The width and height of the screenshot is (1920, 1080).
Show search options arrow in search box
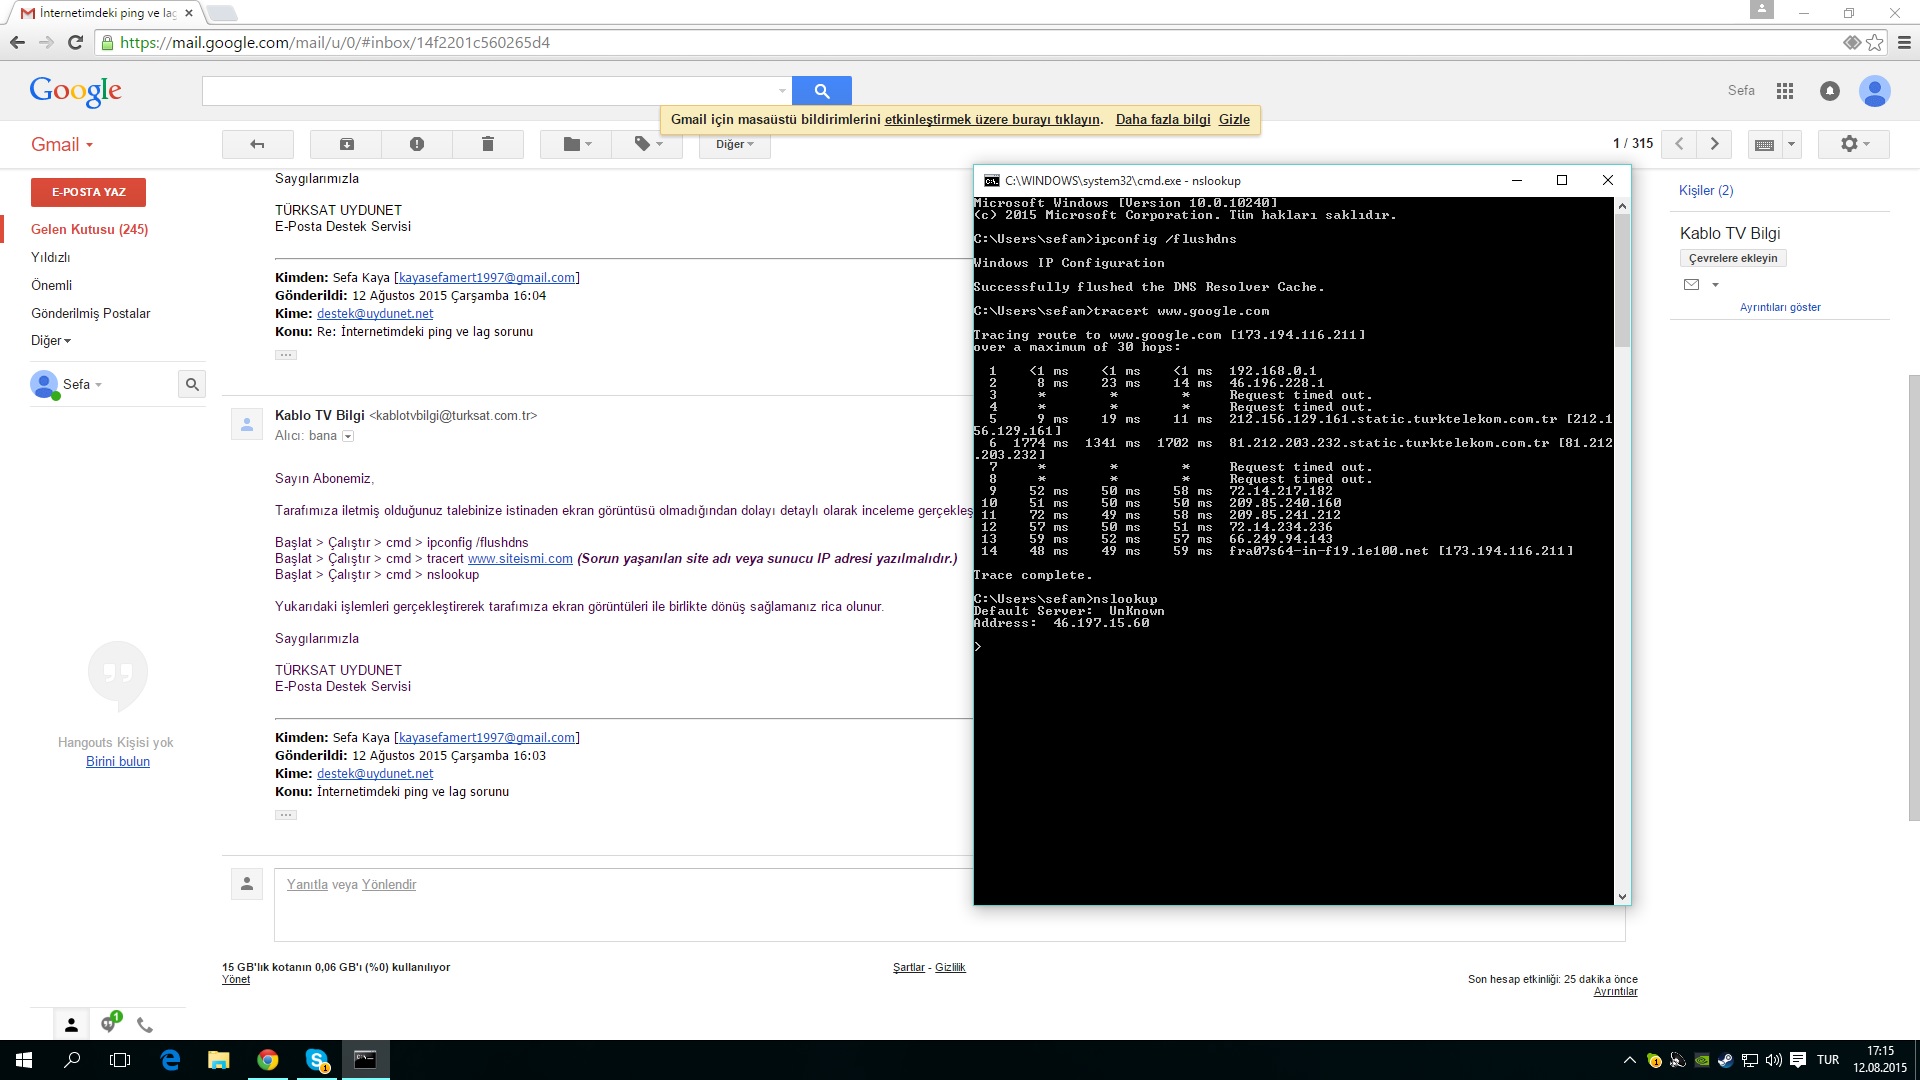click(782, 91)
